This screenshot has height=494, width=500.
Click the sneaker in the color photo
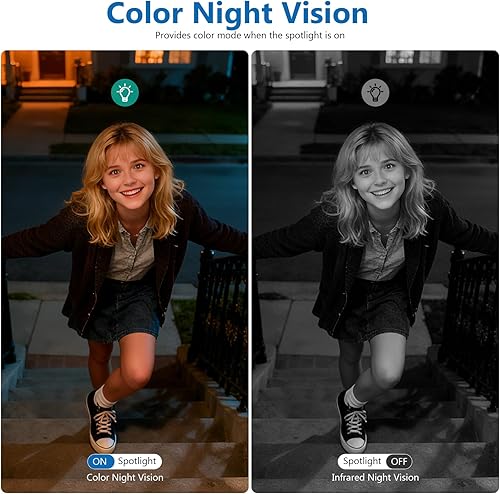(x=102, y=423)
